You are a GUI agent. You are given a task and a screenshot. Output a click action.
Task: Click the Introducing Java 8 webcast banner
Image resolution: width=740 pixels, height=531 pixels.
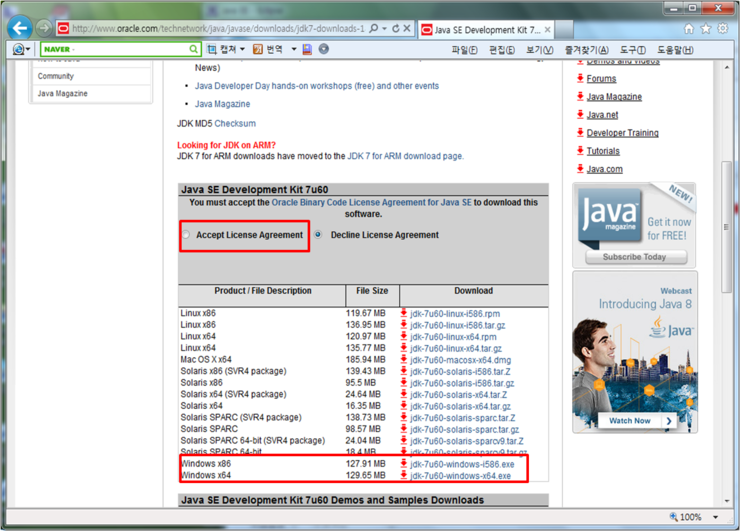coord(635,352)
